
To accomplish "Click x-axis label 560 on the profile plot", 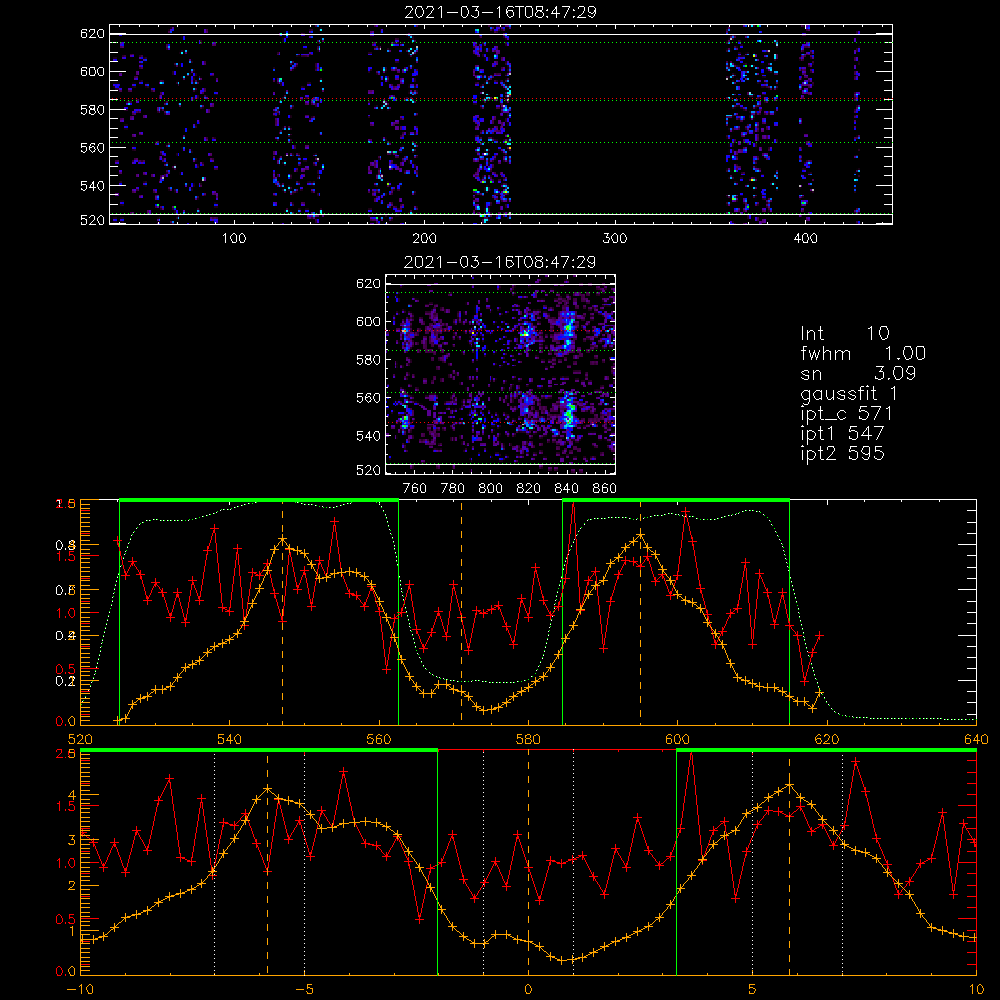I will 379,740.
